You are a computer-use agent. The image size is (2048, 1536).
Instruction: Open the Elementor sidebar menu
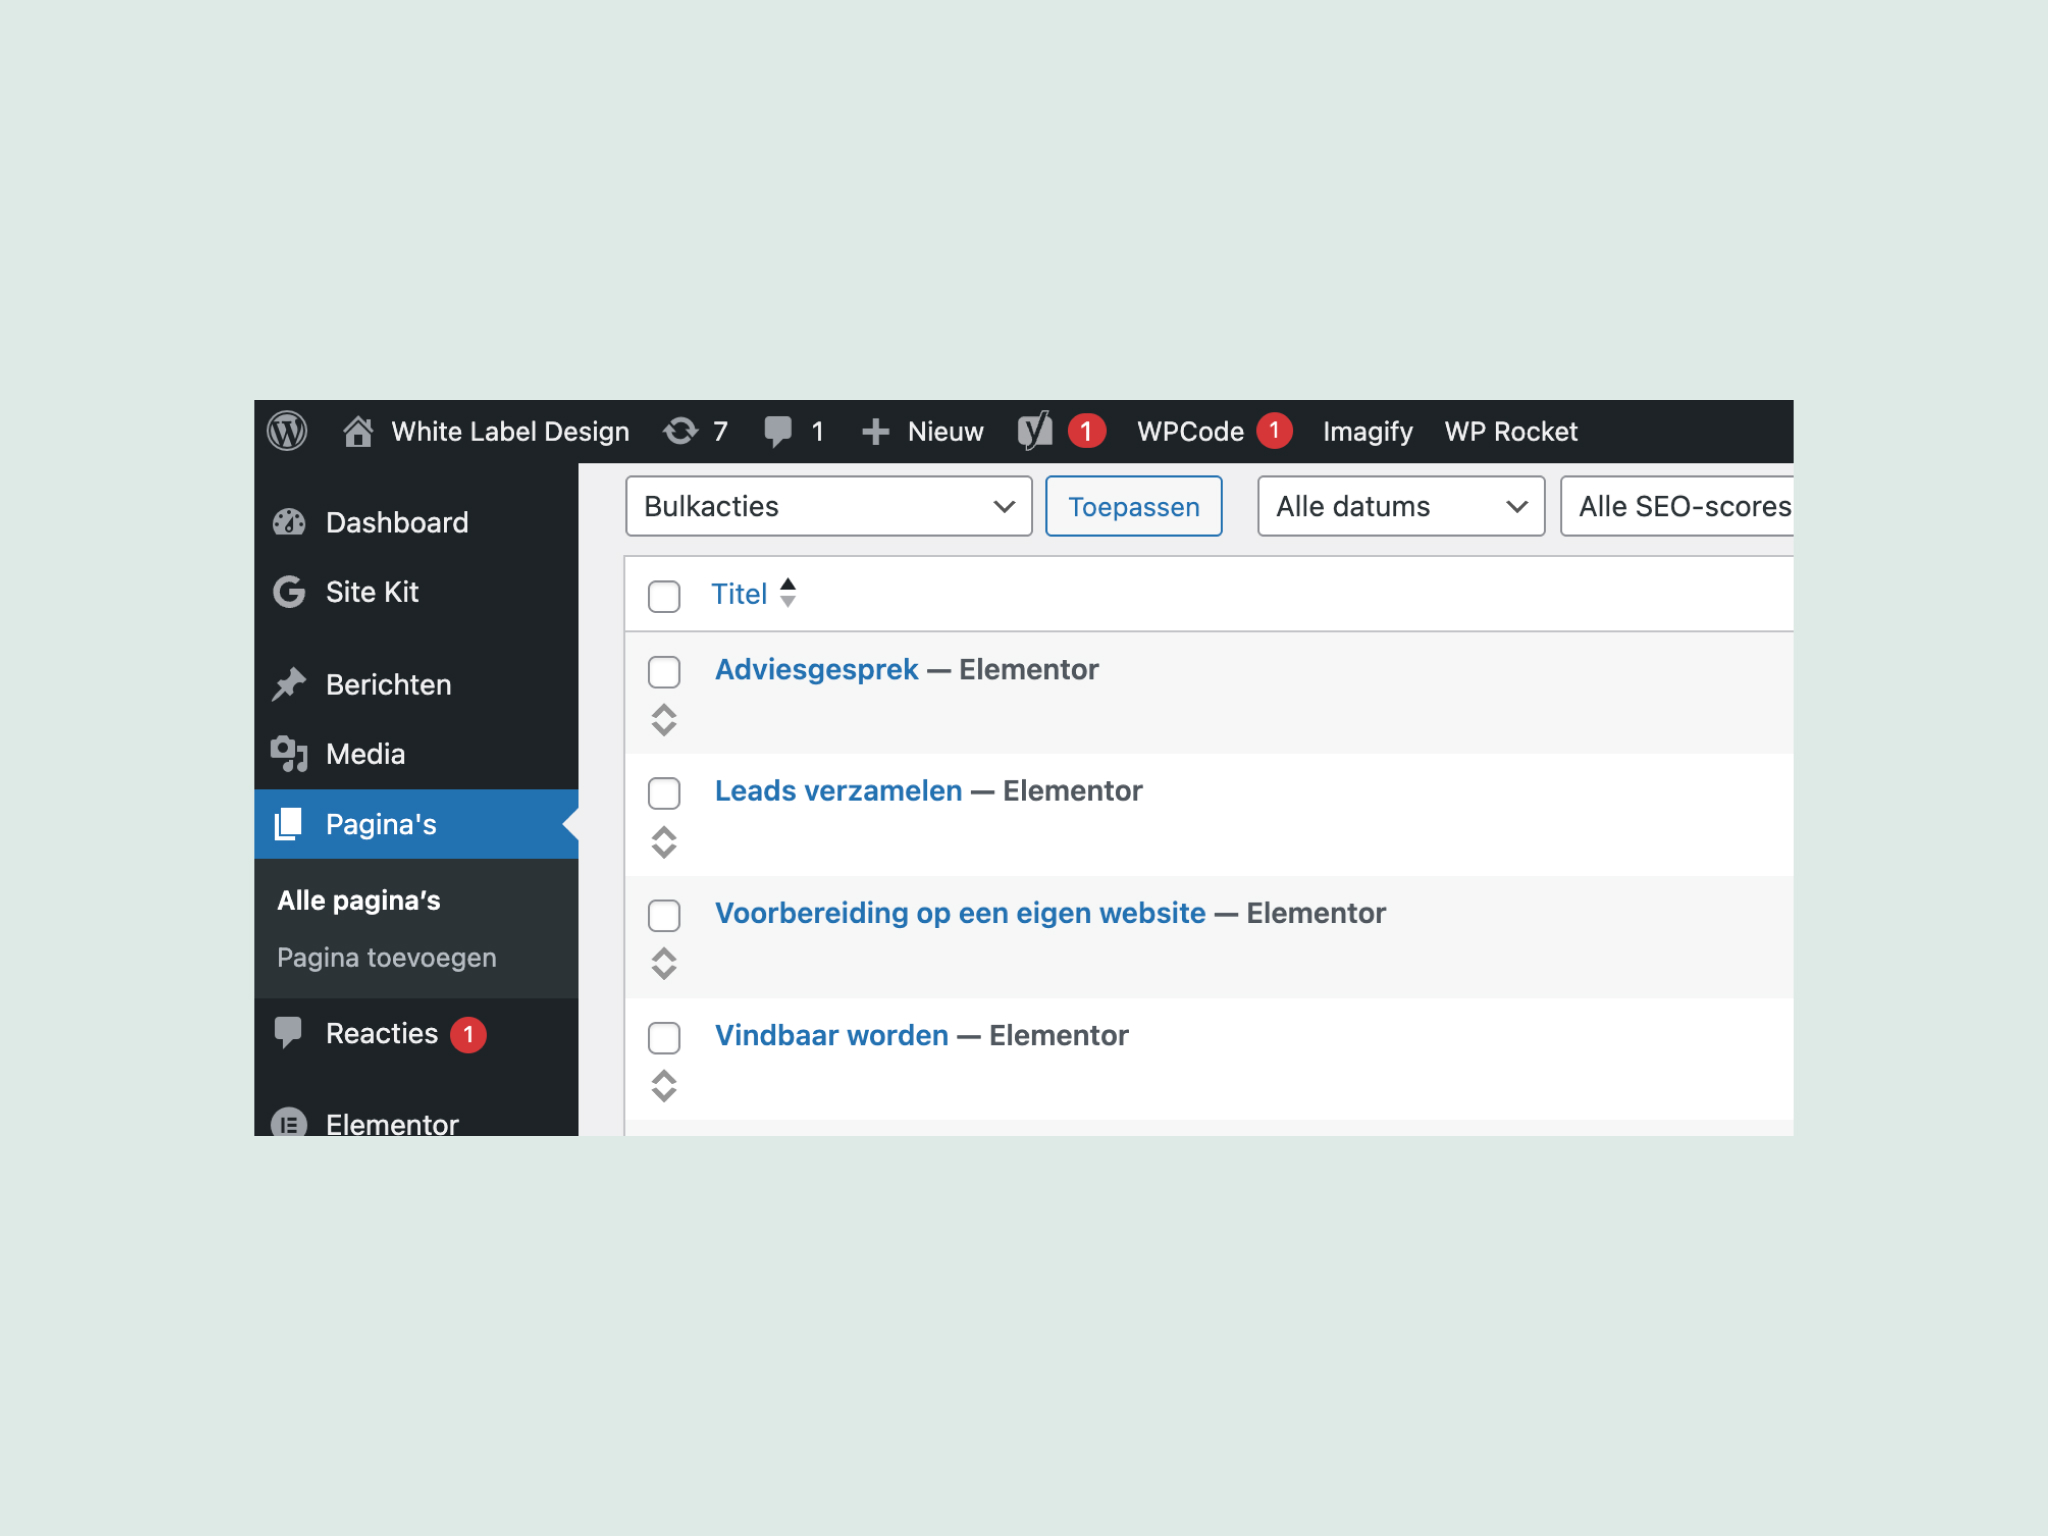(x=392, y=1122)
